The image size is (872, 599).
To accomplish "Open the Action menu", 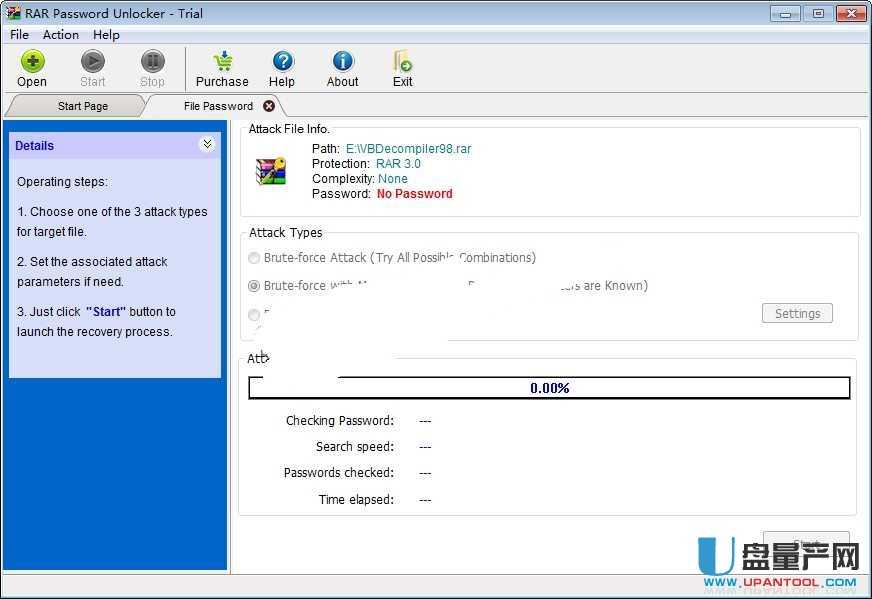I will 61,34.
